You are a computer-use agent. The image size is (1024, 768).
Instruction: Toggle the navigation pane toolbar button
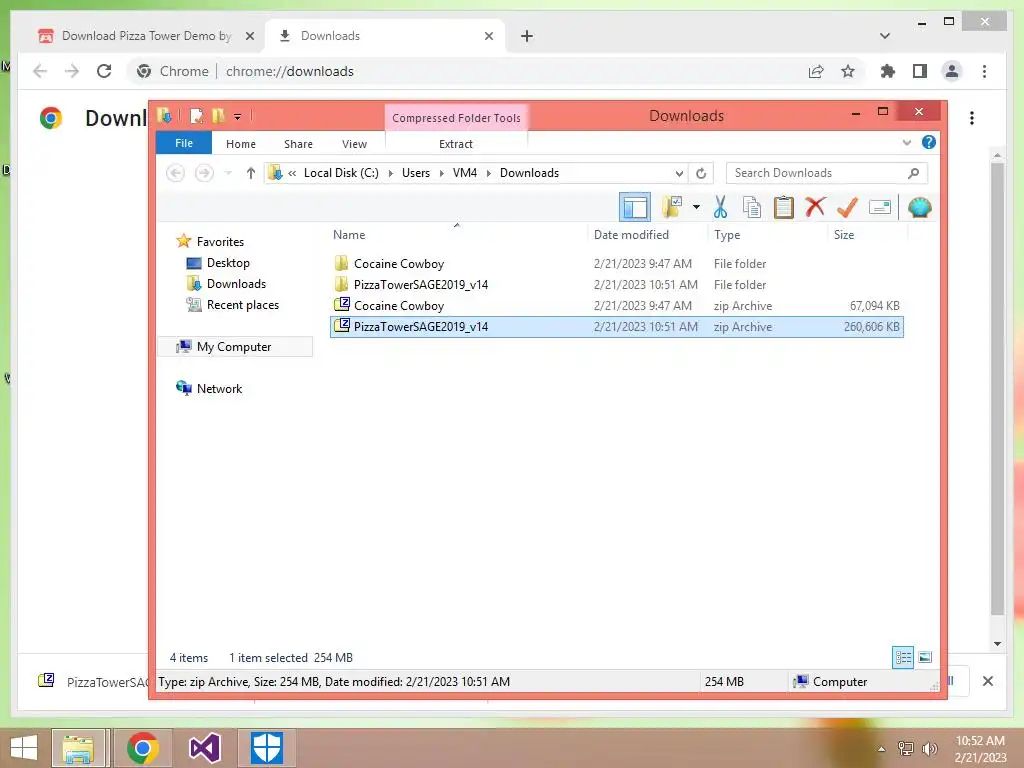click(634, 208)
